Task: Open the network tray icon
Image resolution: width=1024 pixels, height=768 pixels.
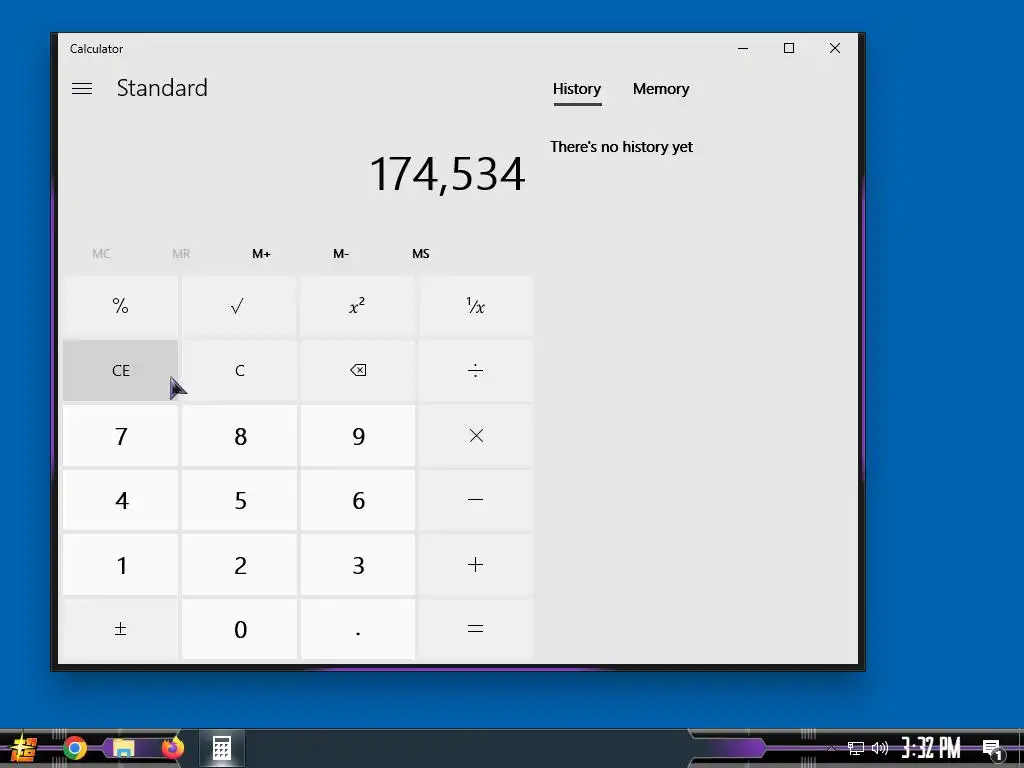Action: 856,748
